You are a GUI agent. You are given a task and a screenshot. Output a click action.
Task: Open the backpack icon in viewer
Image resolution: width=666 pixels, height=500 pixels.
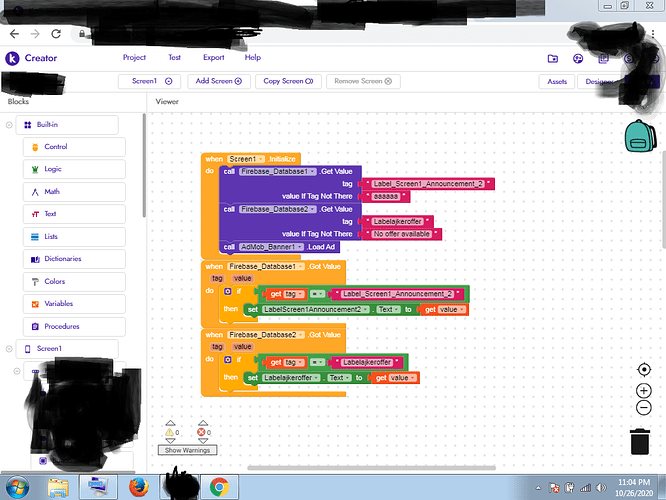[x=640, y=136]
